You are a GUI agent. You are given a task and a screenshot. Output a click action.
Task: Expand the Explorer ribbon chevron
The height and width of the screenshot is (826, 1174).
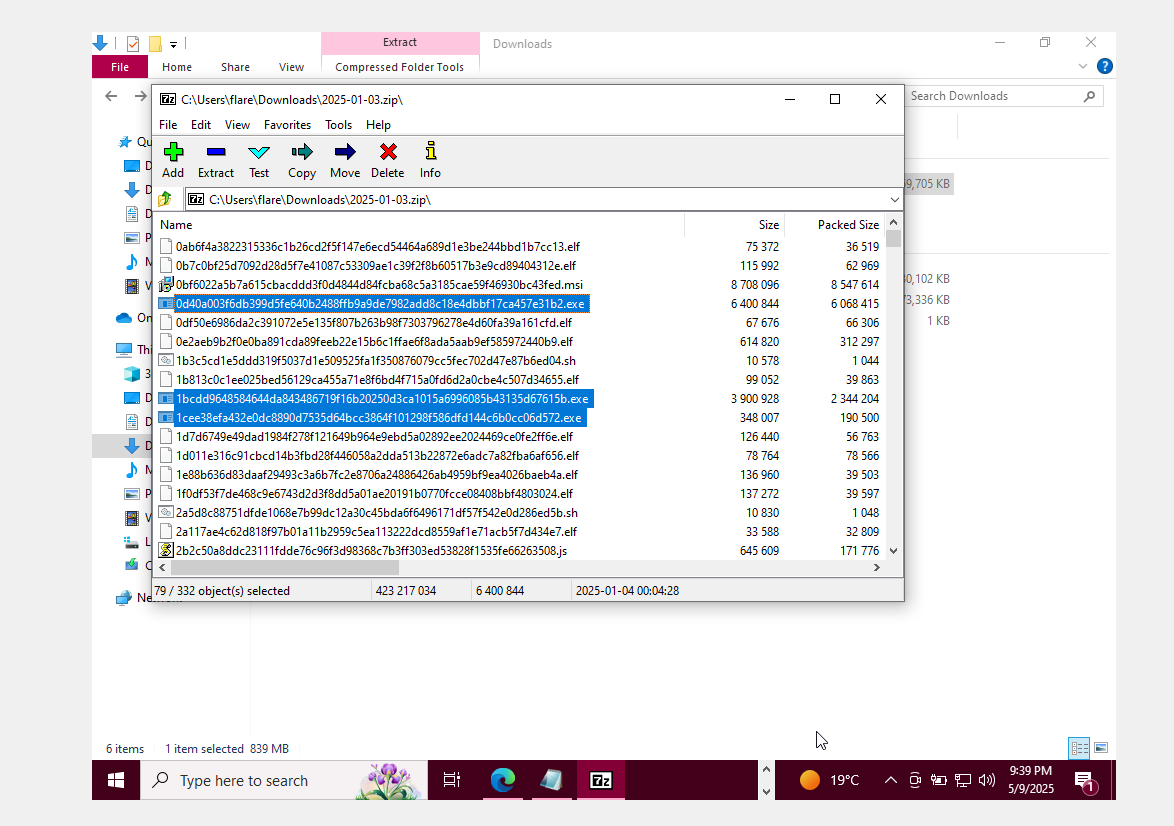pos(1082,67)
